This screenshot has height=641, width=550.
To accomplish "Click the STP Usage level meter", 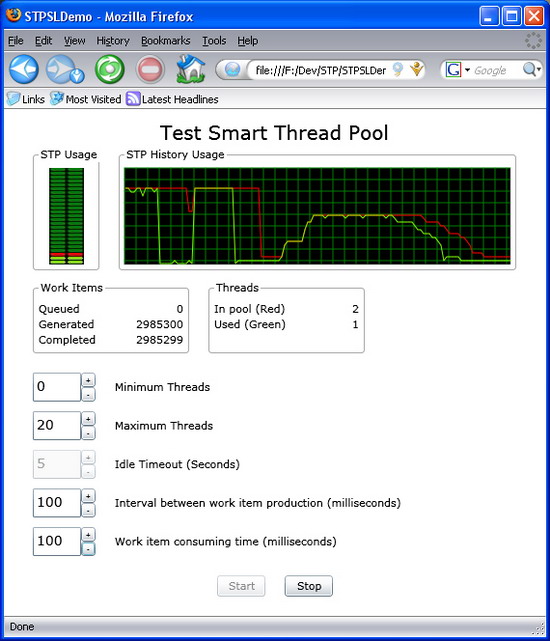I will coord(66,216).
